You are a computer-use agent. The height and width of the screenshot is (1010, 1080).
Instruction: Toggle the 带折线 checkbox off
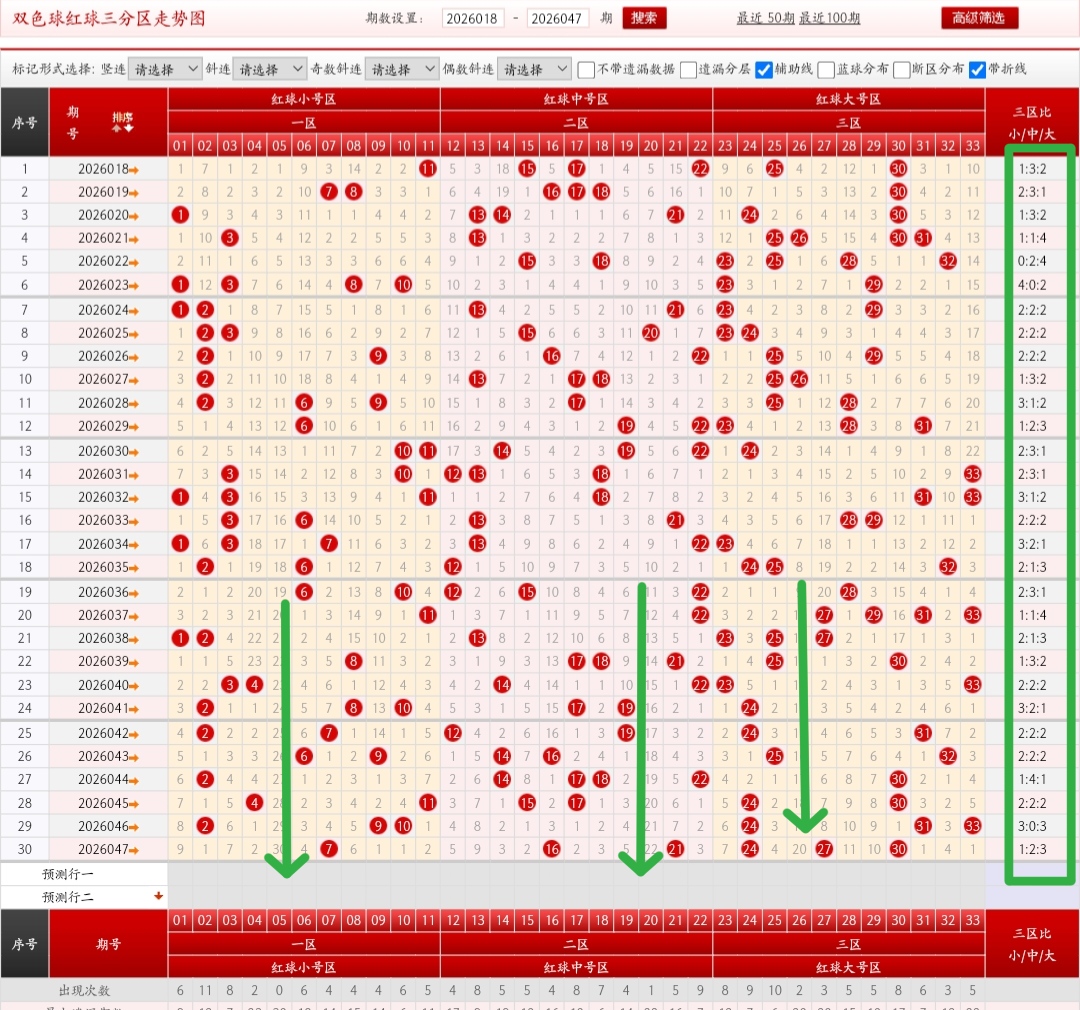pos(977,69)
